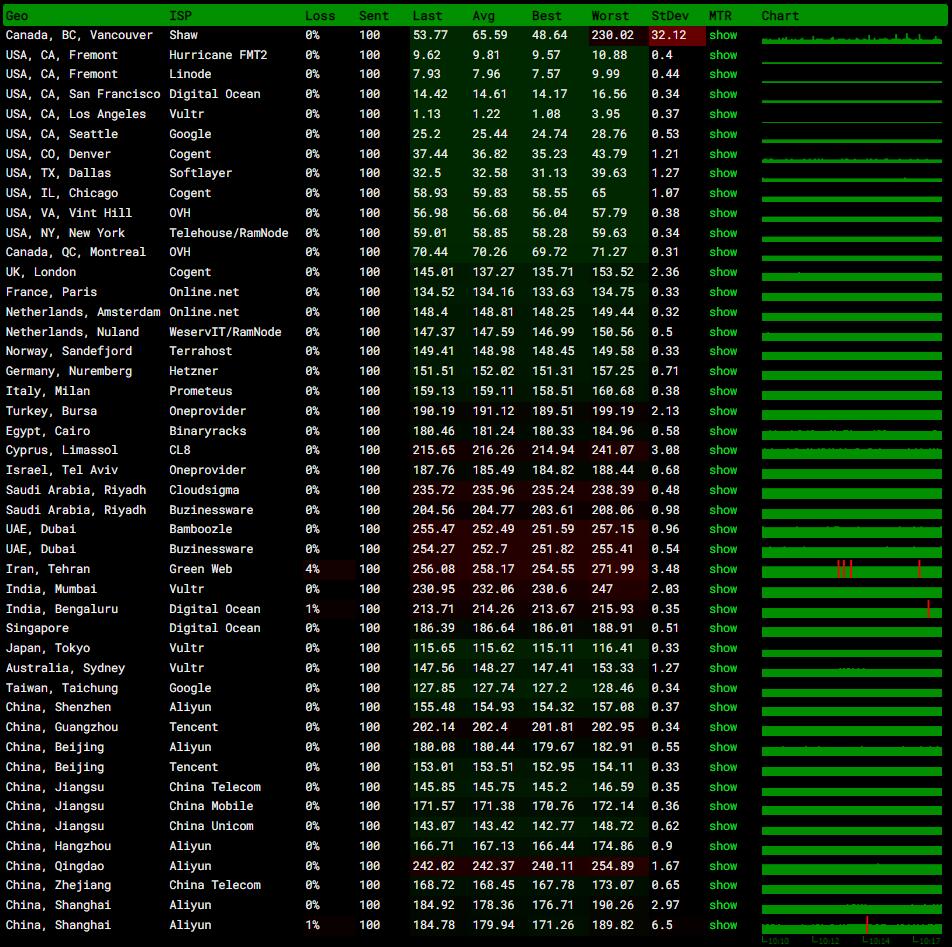Show MTR for Denver Cogent

723,154
